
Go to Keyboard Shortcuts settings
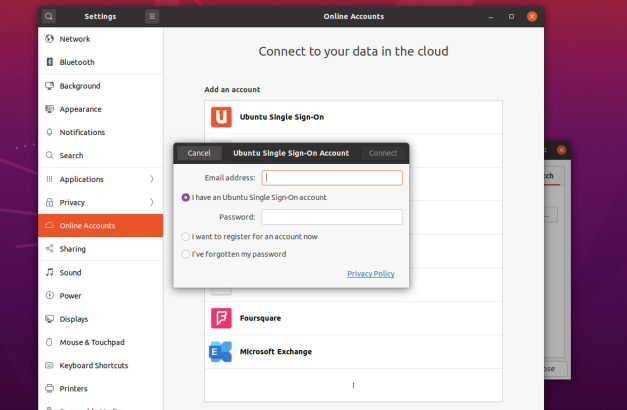(x=93, y=365)
